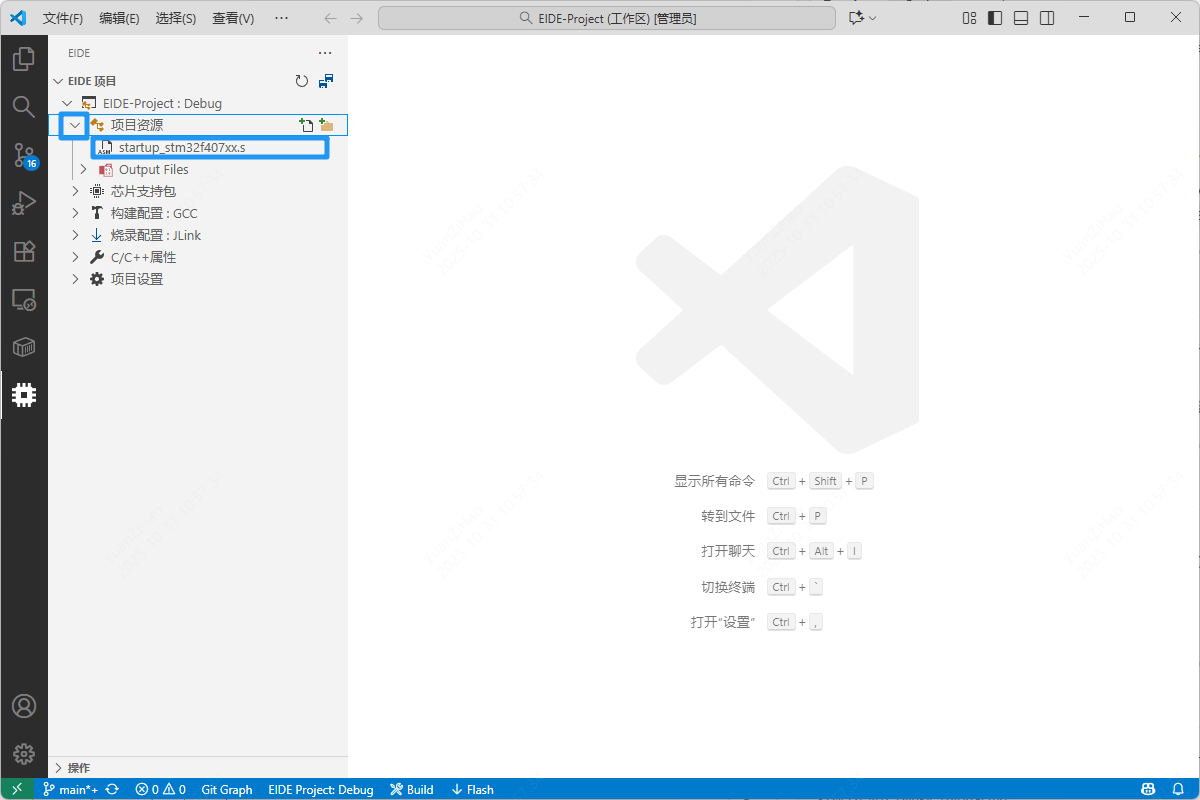Click the command center search box
Screen dimensions: 1200x800
606,18
